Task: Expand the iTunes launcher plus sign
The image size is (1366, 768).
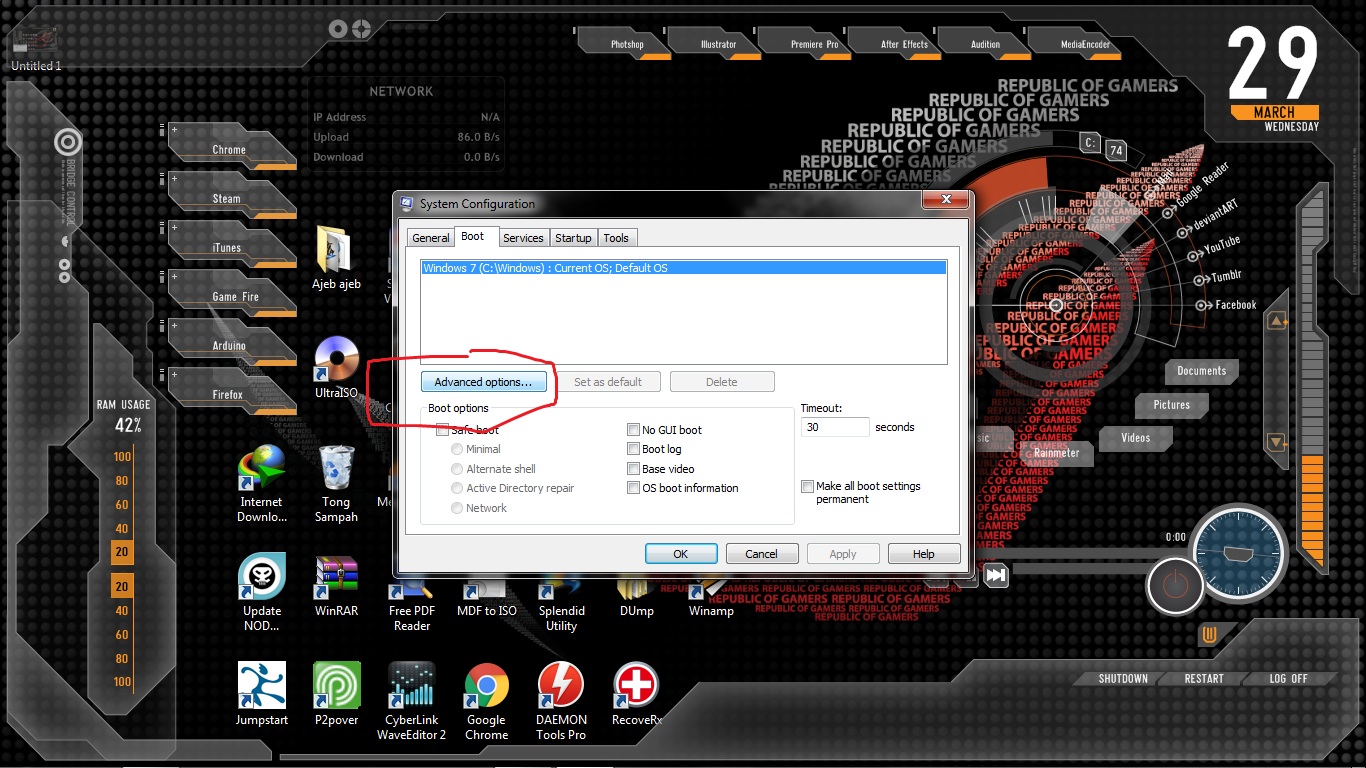Action: click(x=174, y=228)
